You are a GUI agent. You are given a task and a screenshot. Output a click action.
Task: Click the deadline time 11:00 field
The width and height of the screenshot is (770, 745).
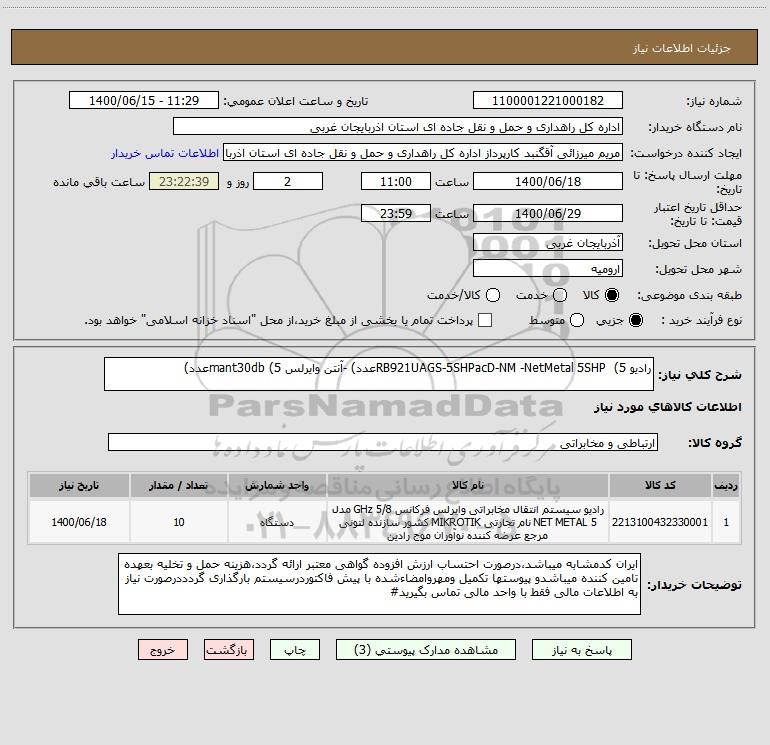pyautogui.click(x=396, y=181)
